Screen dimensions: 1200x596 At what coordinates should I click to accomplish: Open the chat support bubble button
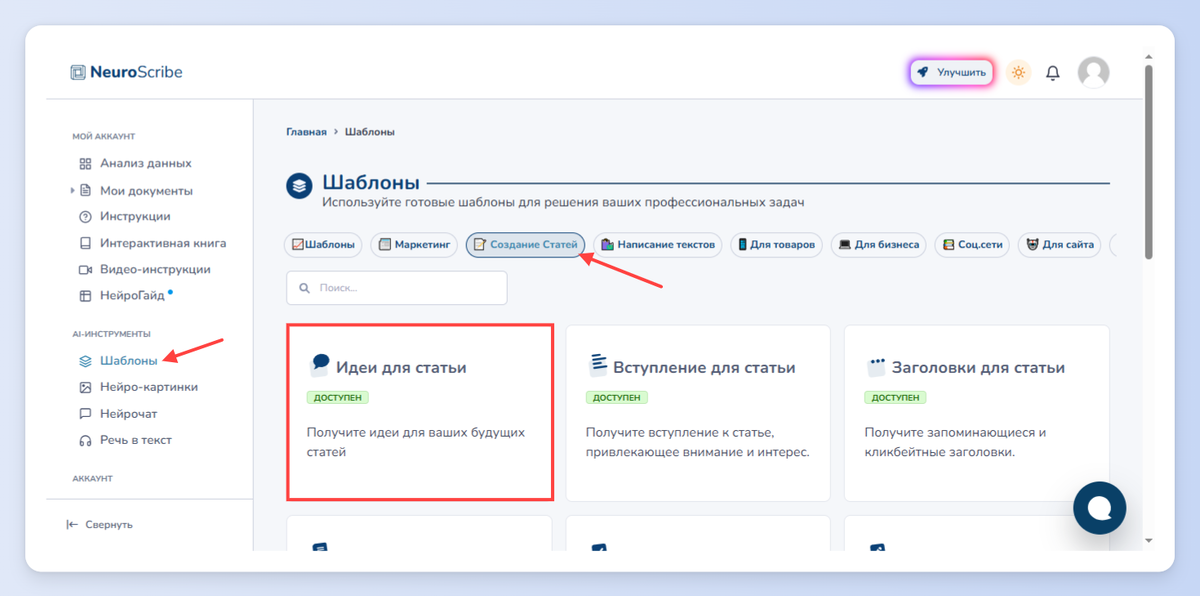pyautogui.click(x=1100, y=508)
